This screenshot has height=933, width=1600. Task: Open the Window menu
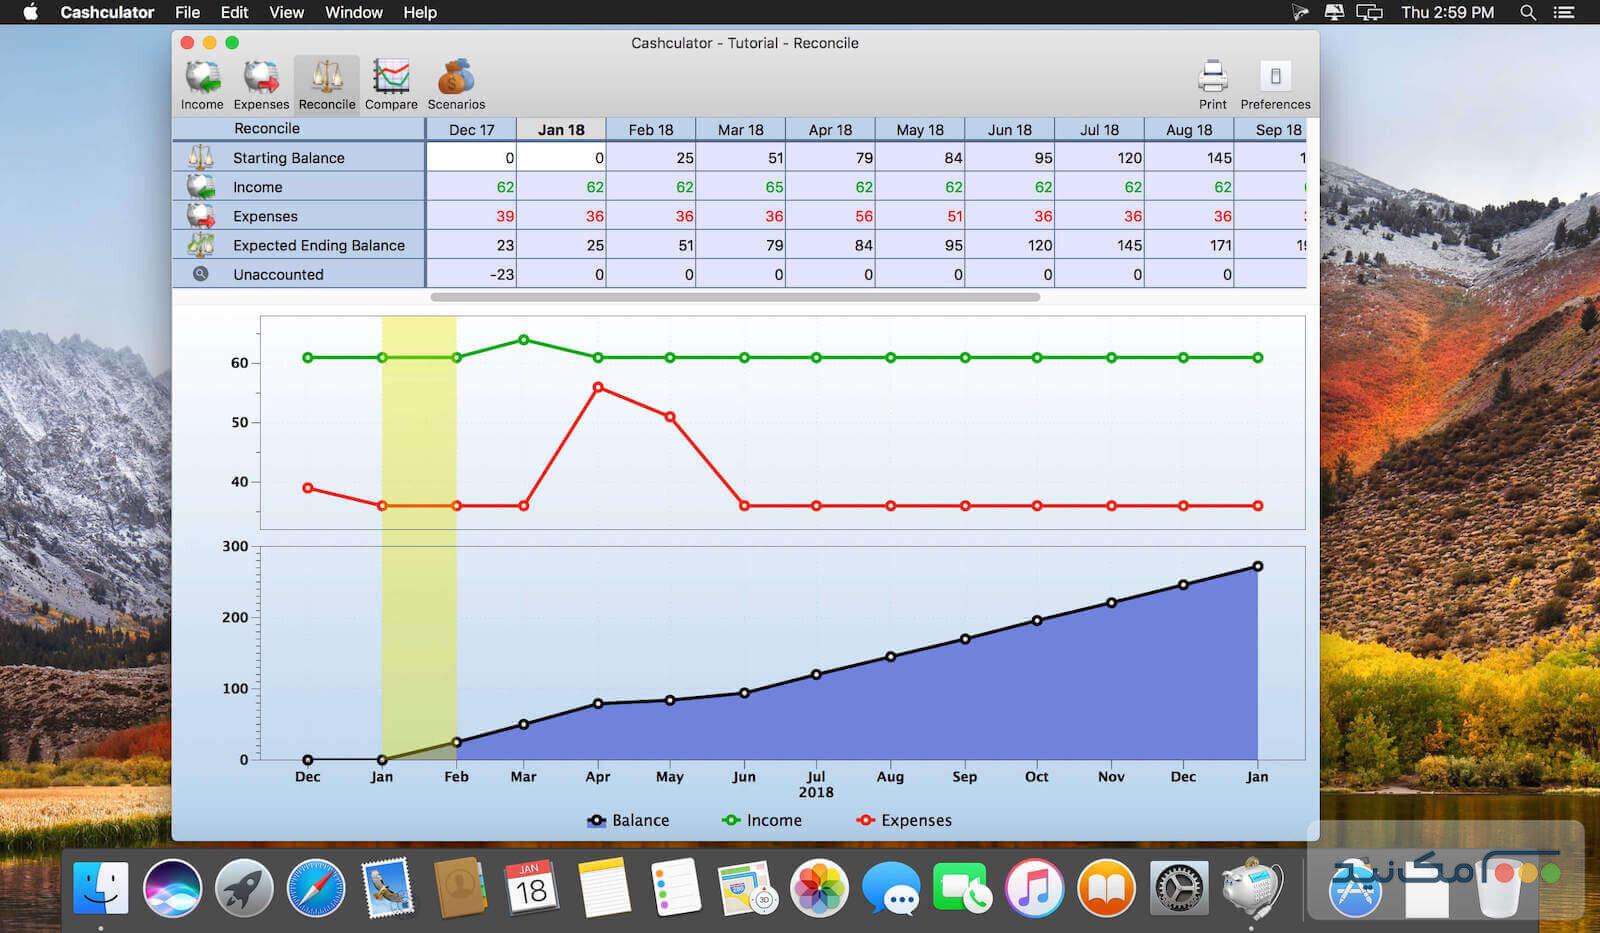(353, 12)
